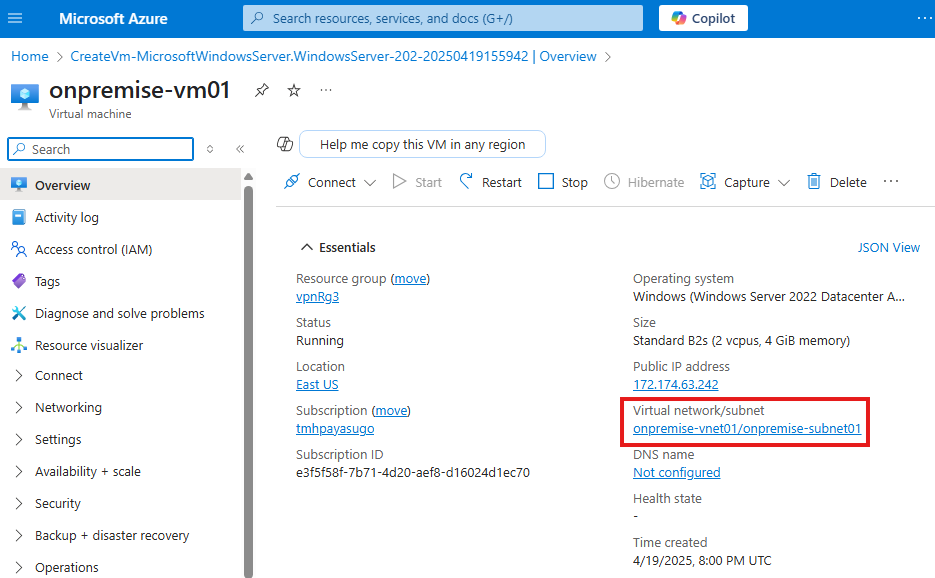Open tmhpayasugo subscription link
Viewport: 935px width, 578px height.
335,429
